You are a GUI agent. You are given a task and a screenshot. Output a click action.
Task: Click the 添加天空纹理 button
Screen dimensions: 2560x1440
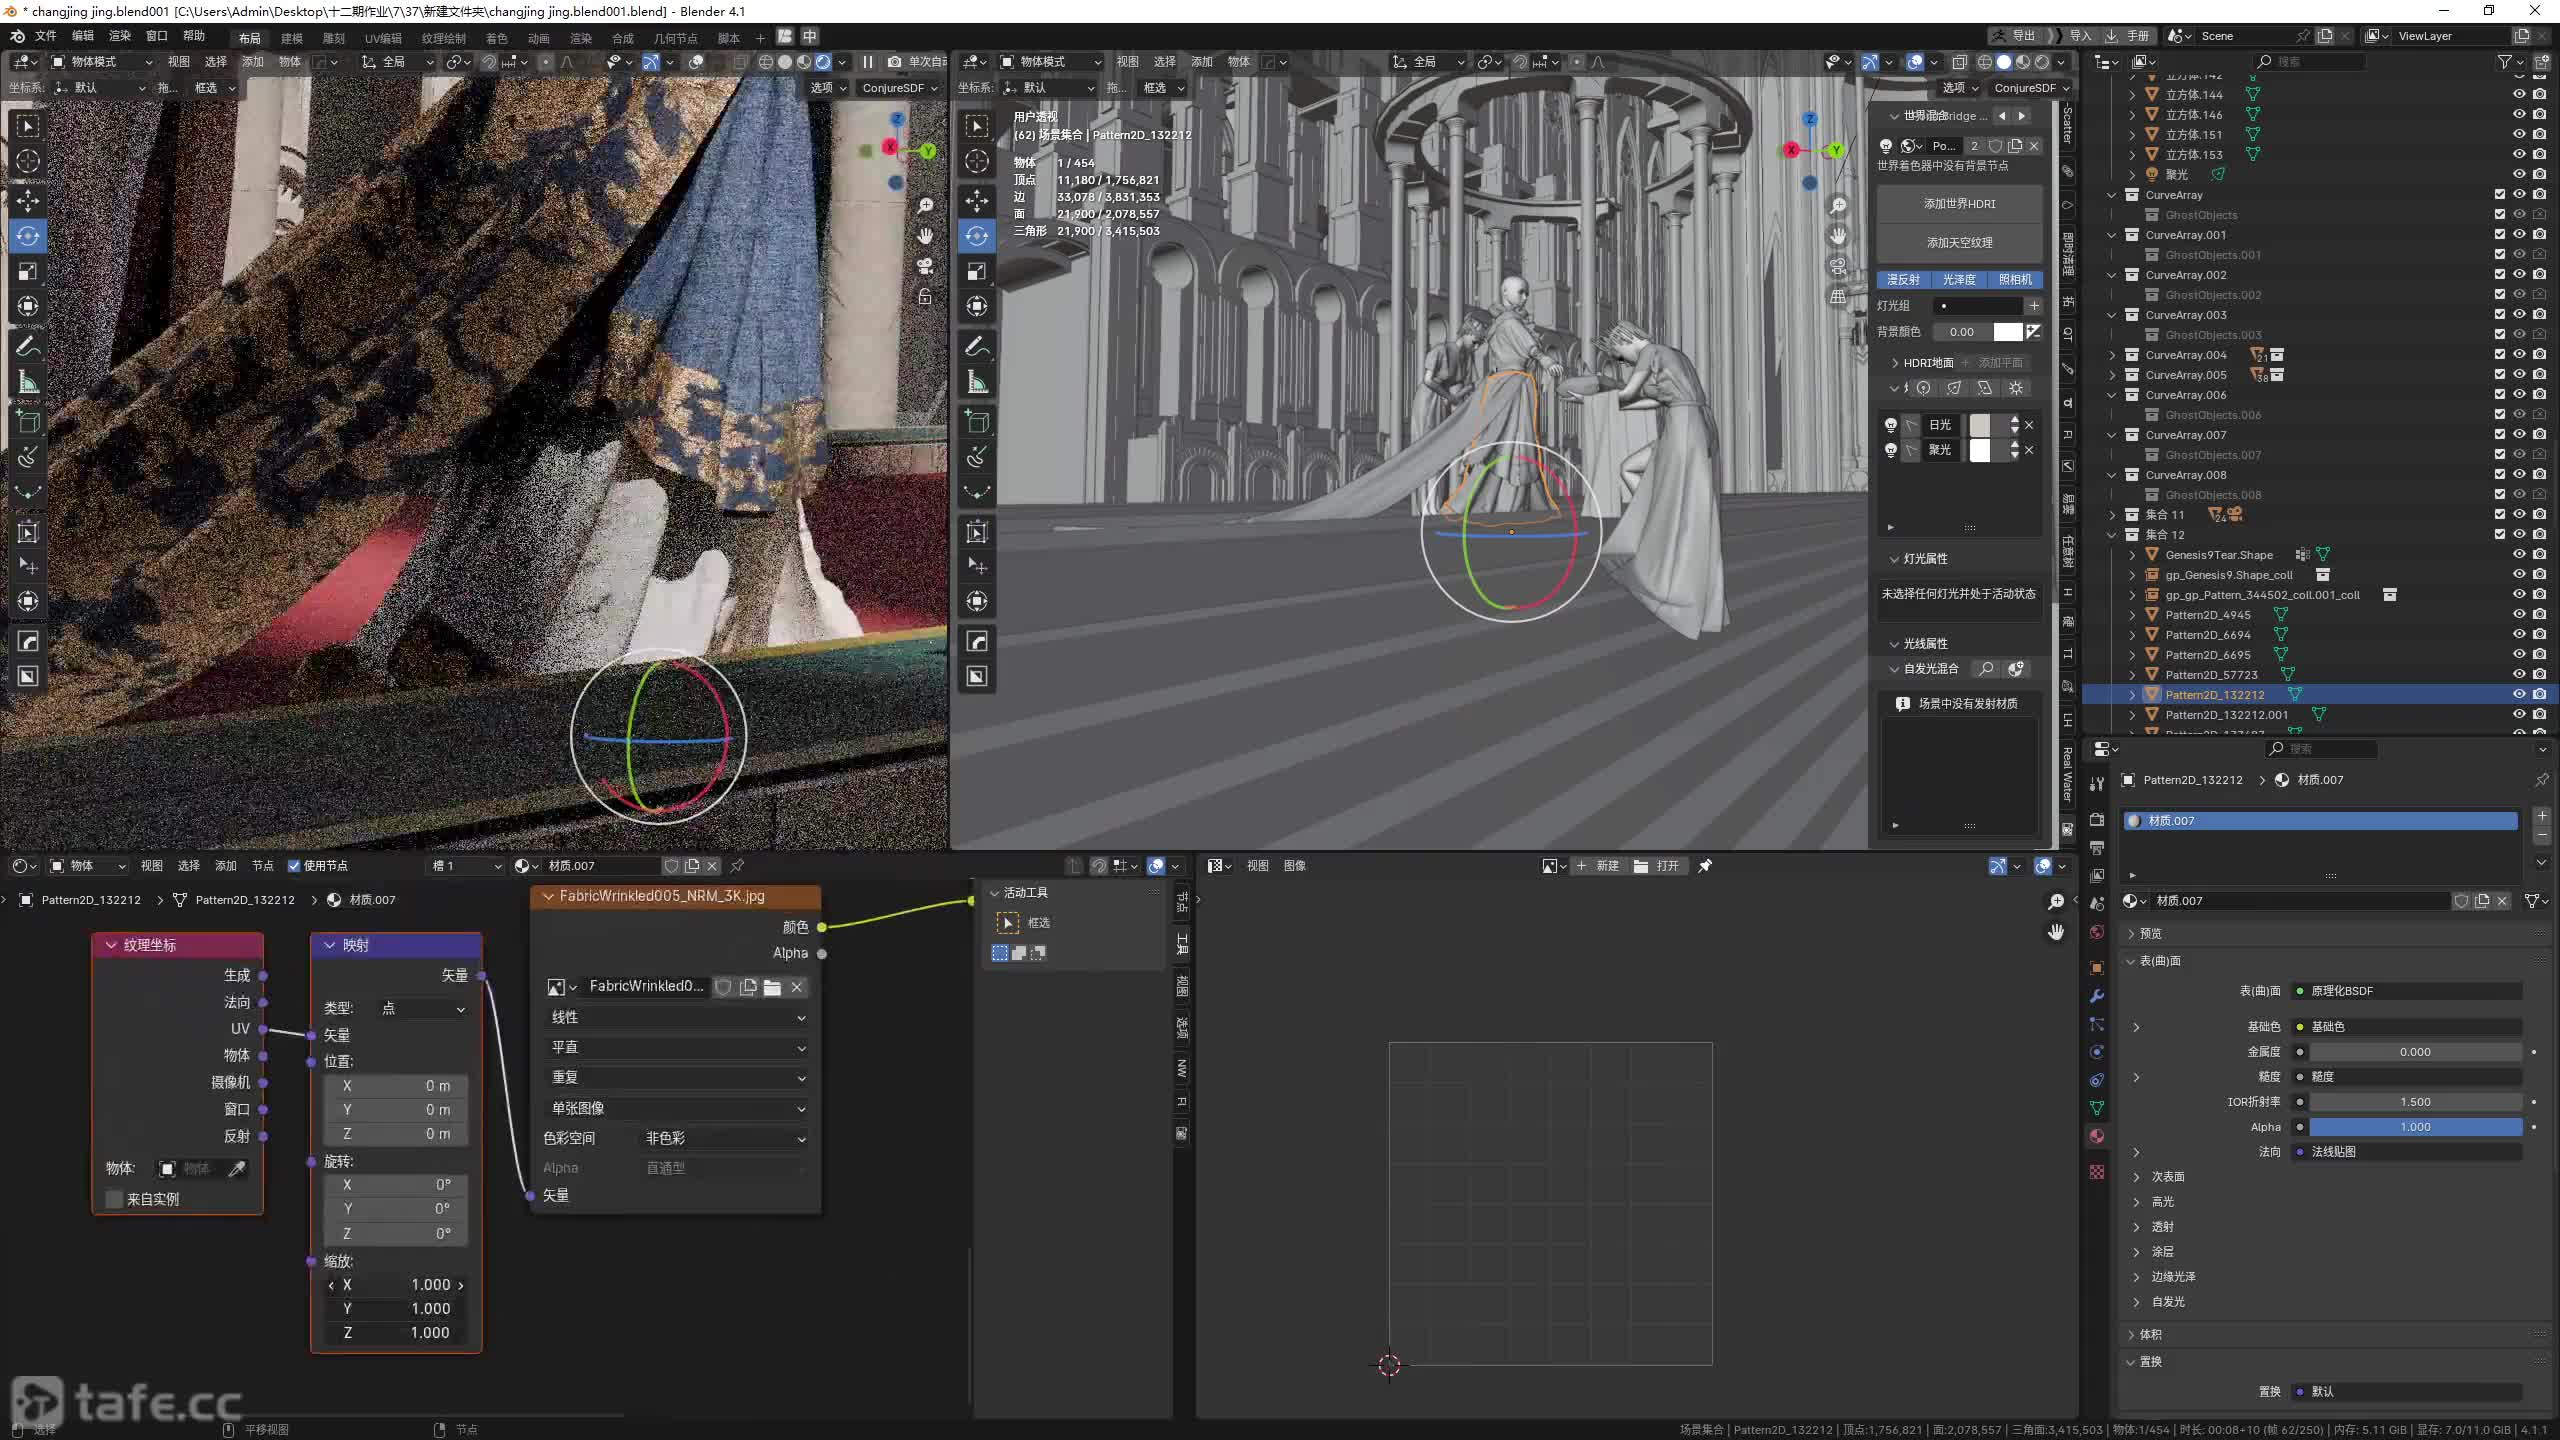[x=1959, y=243]
